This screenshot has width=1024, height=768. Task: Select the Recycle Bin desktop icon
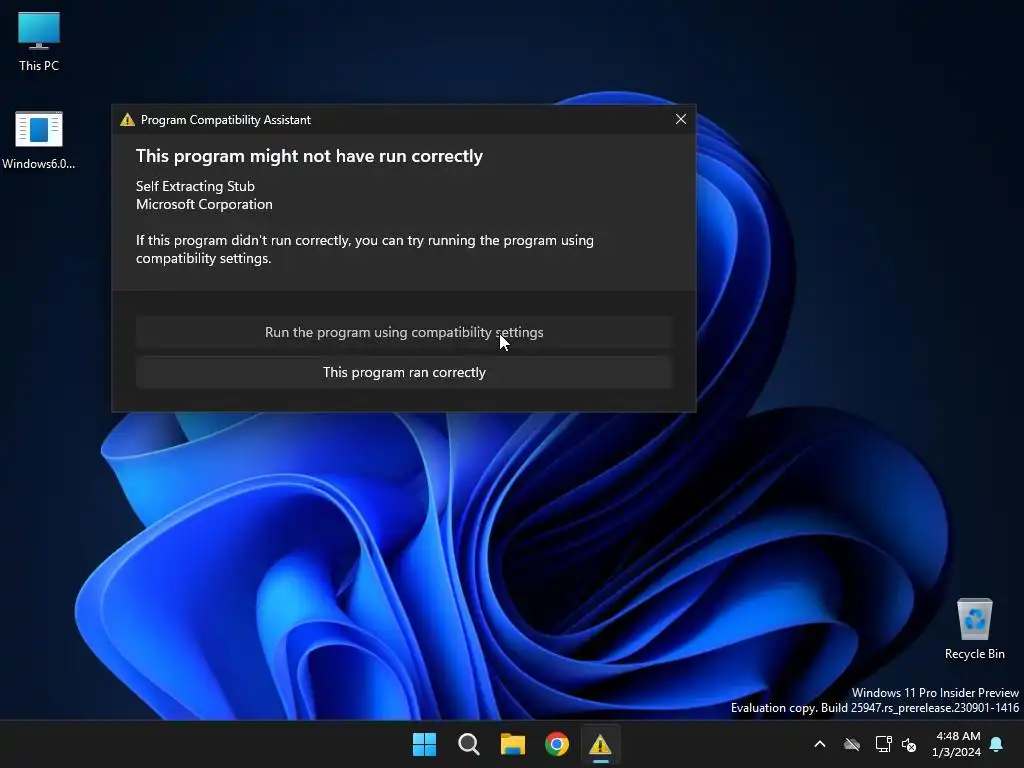974,629
